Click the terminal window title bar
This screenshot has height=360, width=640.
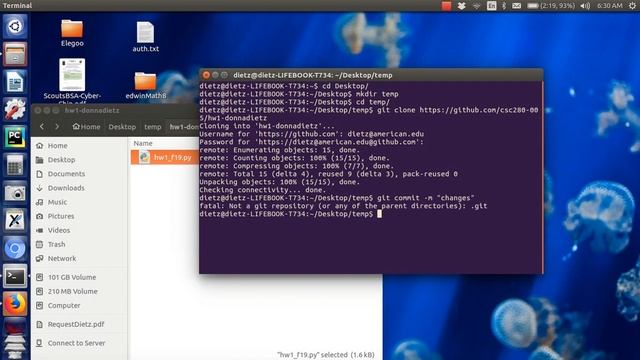[x=371, y=75]
